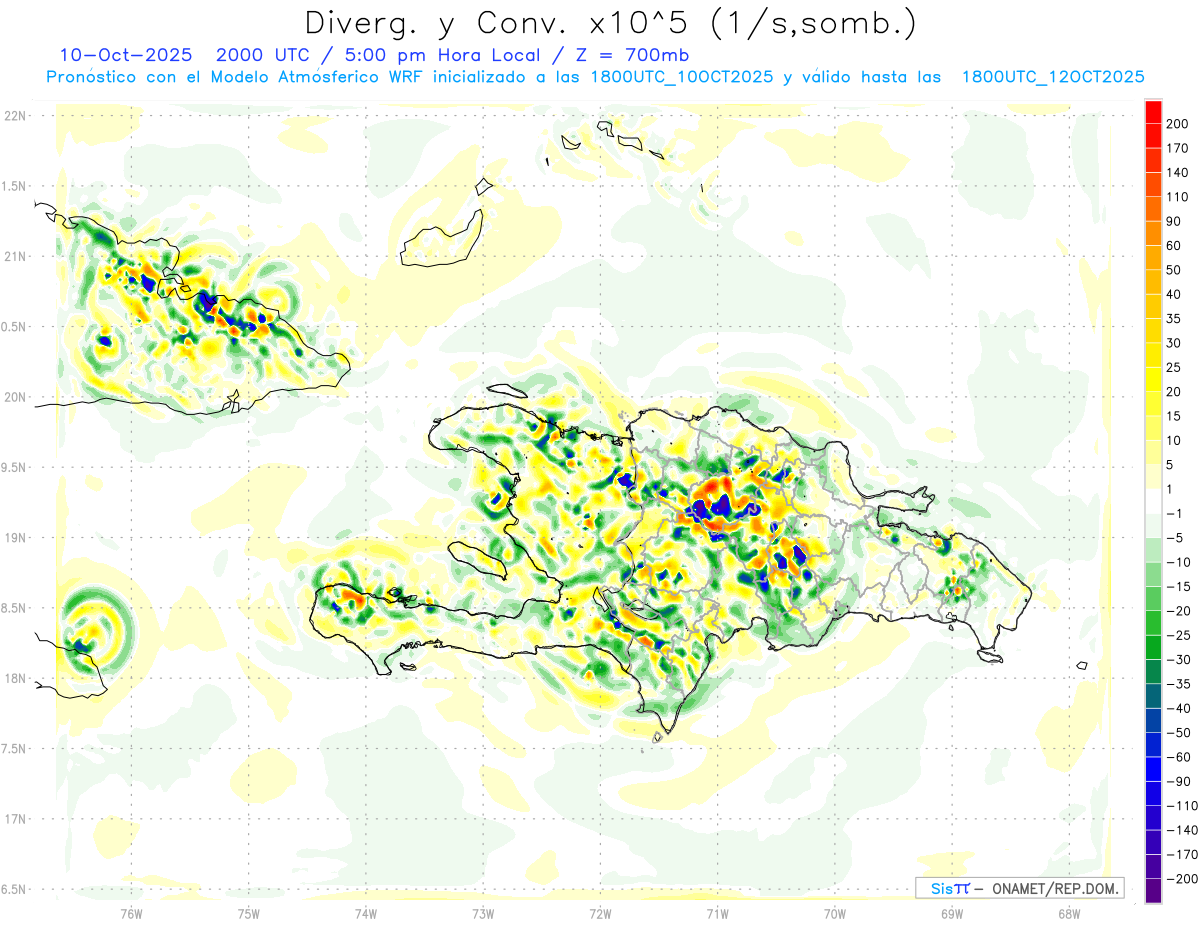Click the '7.5N' latitude label

(14, 749)
